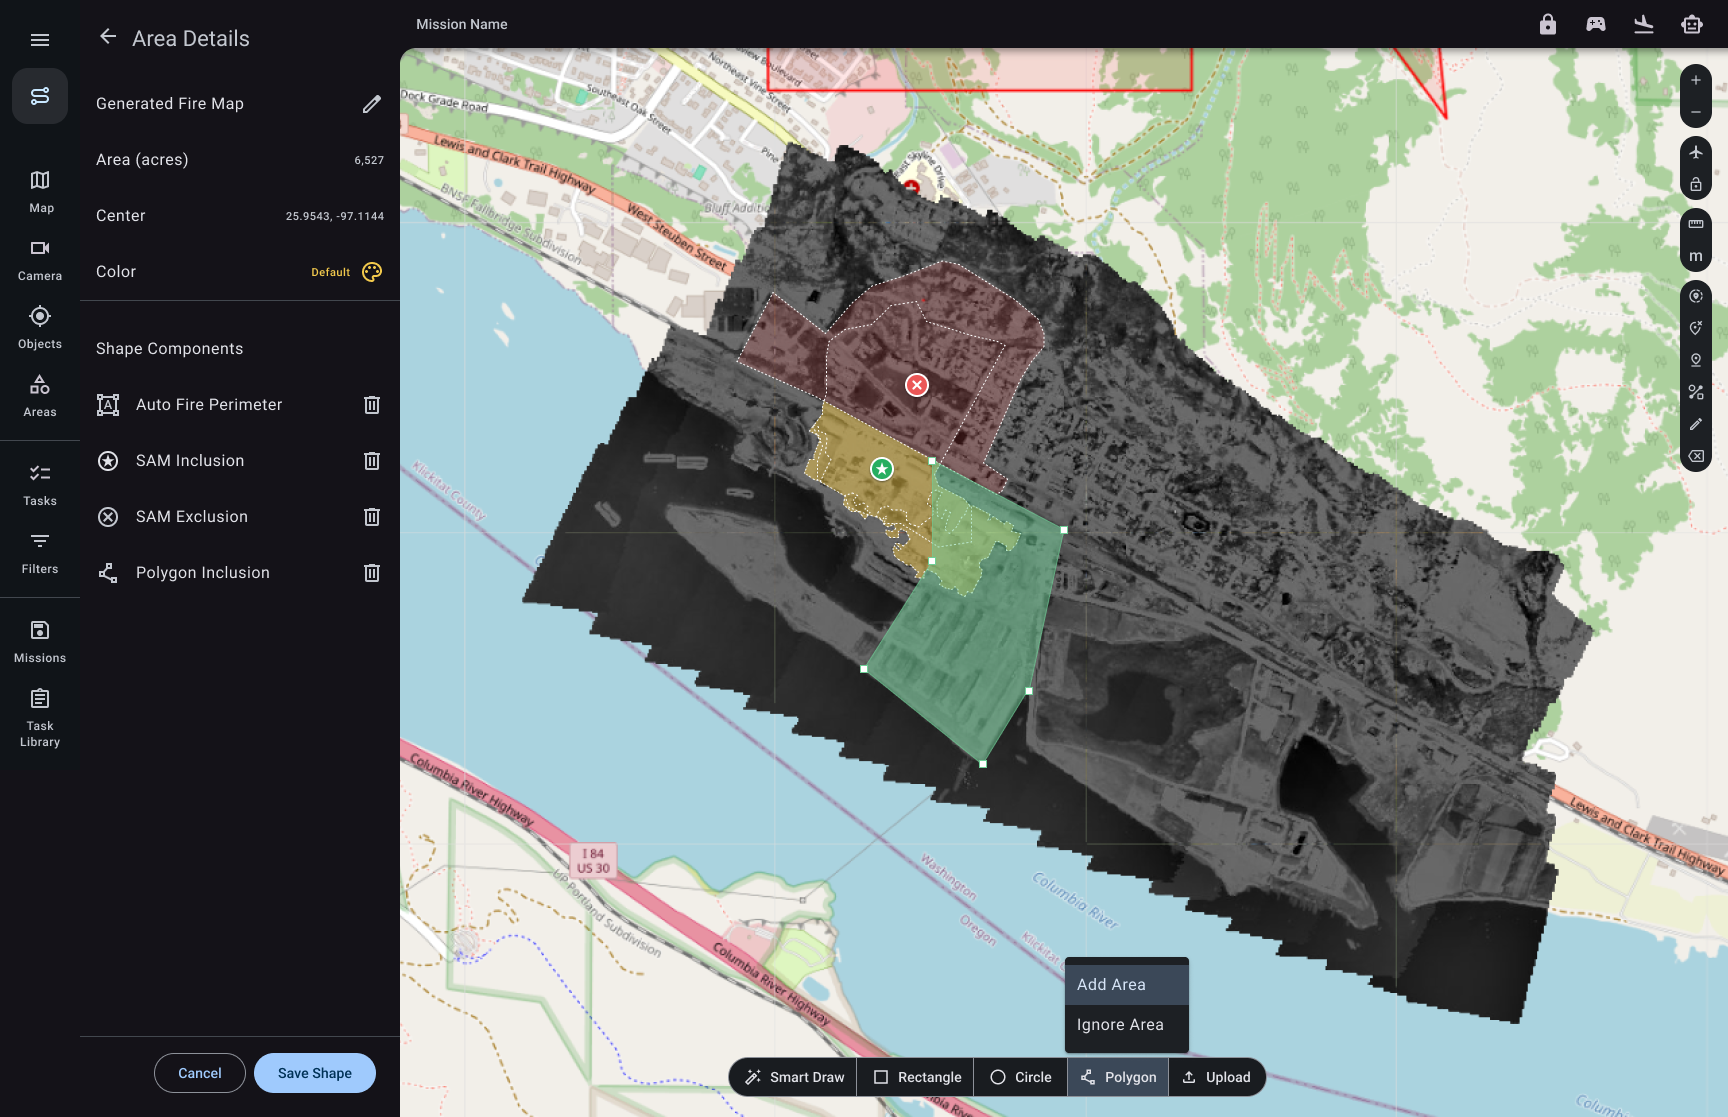Delete SAM Inclusion component

[x=372, y=461]
